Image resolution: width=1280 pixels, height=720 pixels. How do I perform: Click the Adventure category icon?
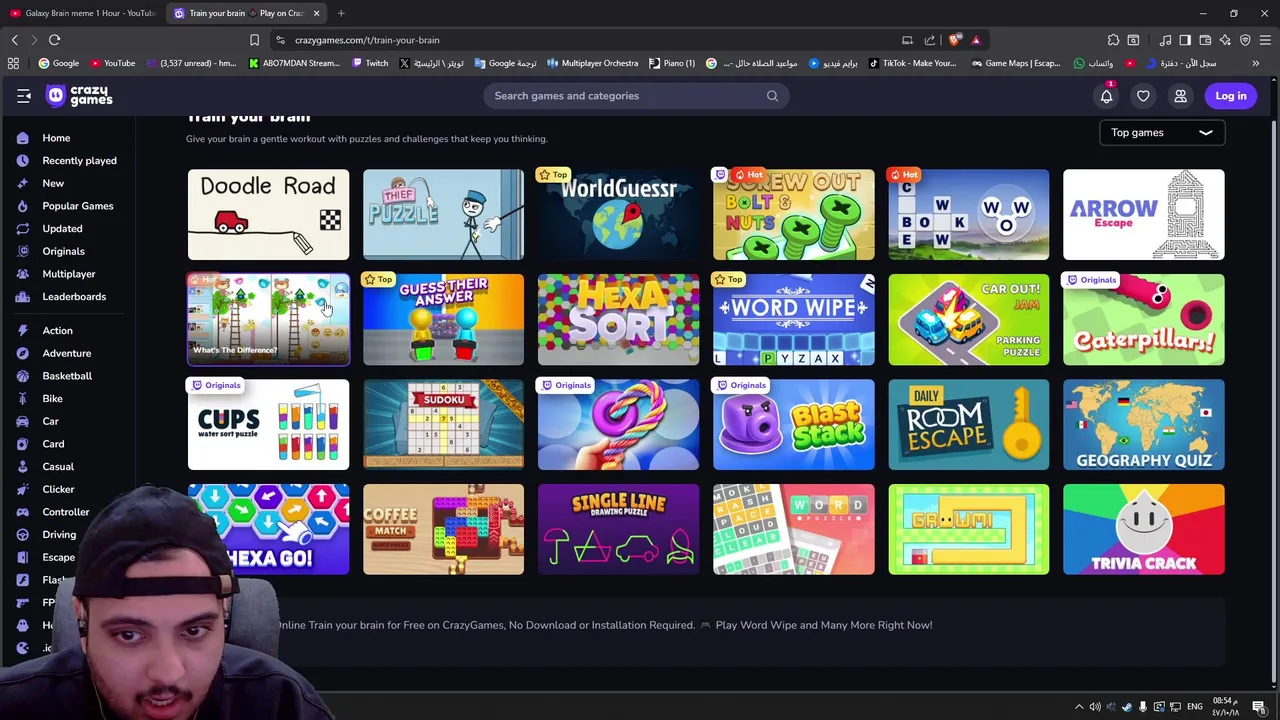pos(22,353)
